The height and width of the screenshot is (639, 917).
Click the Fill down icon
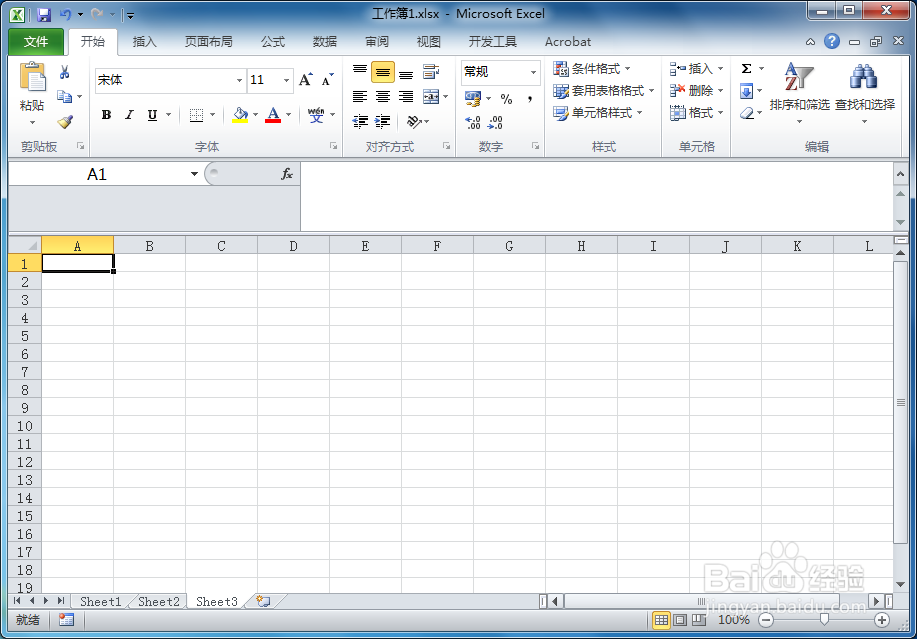pyautogui.click(x=746, y=91)
